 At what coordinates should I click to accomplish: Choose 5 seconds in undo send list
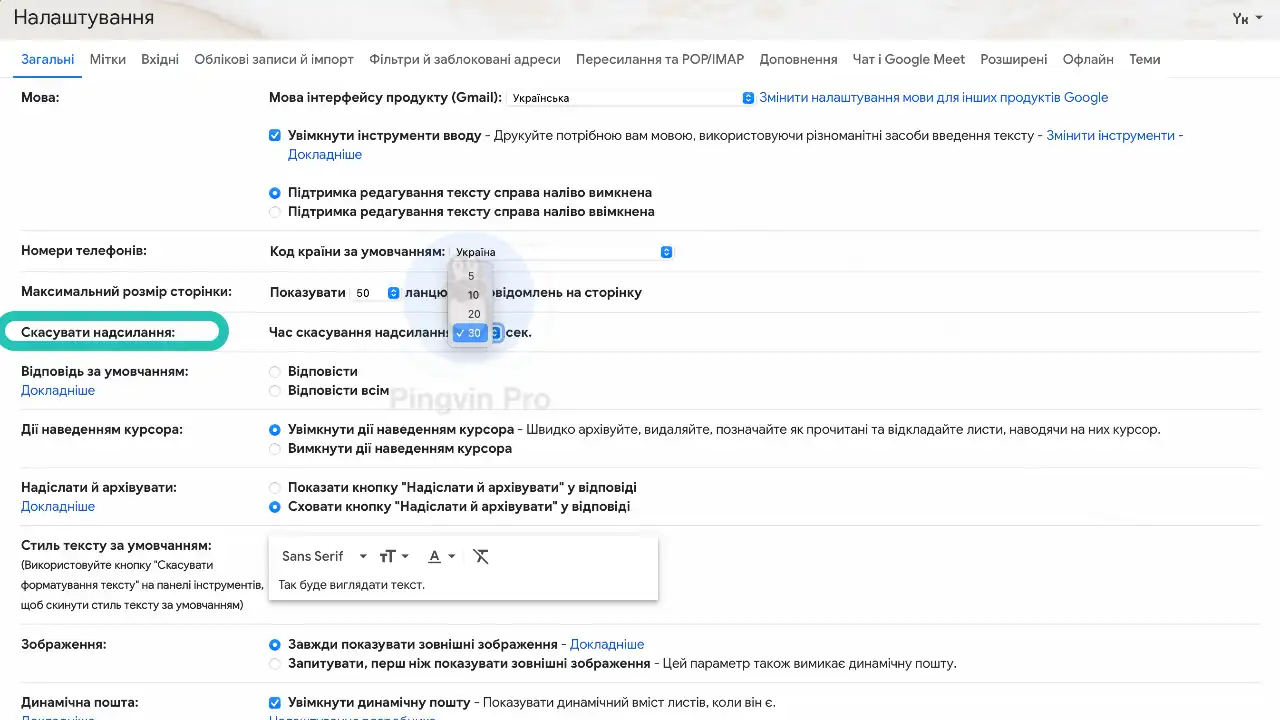click(471, 276)
